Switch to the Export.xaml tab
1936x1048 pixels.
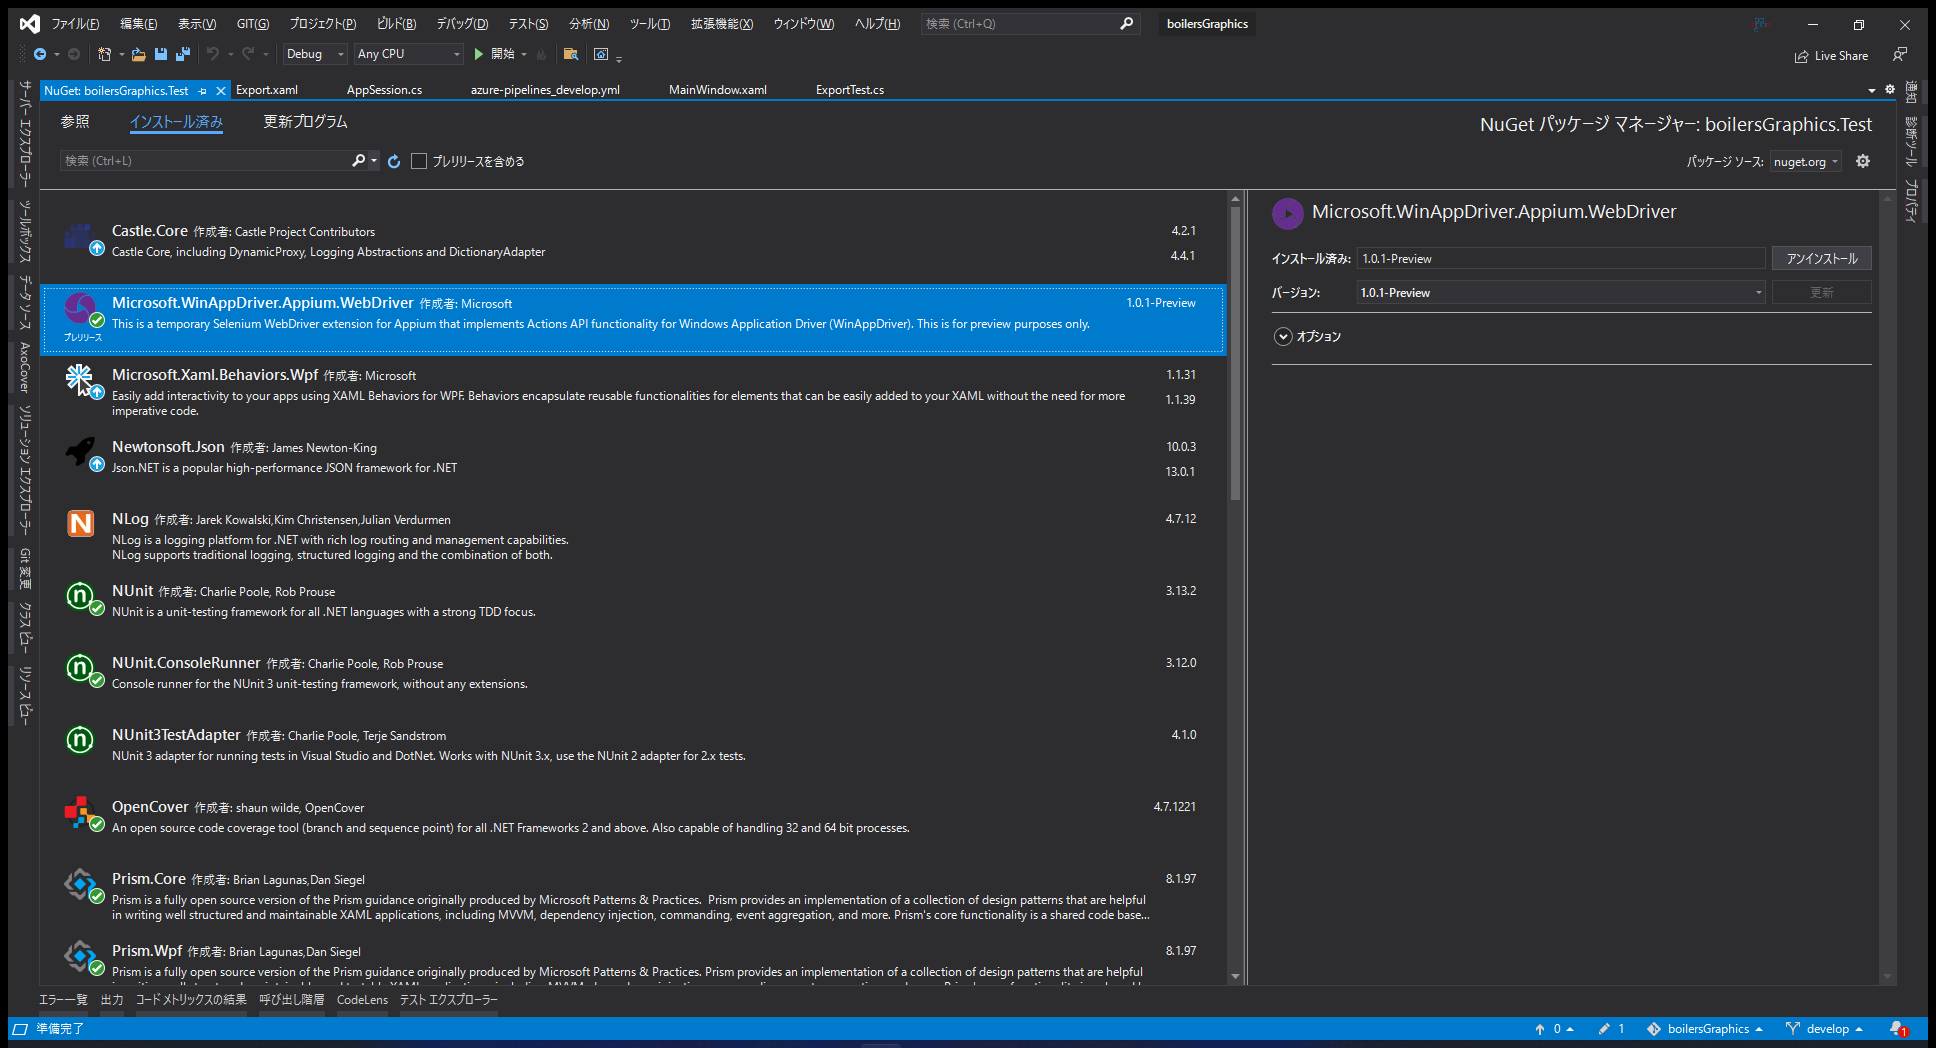267,90
